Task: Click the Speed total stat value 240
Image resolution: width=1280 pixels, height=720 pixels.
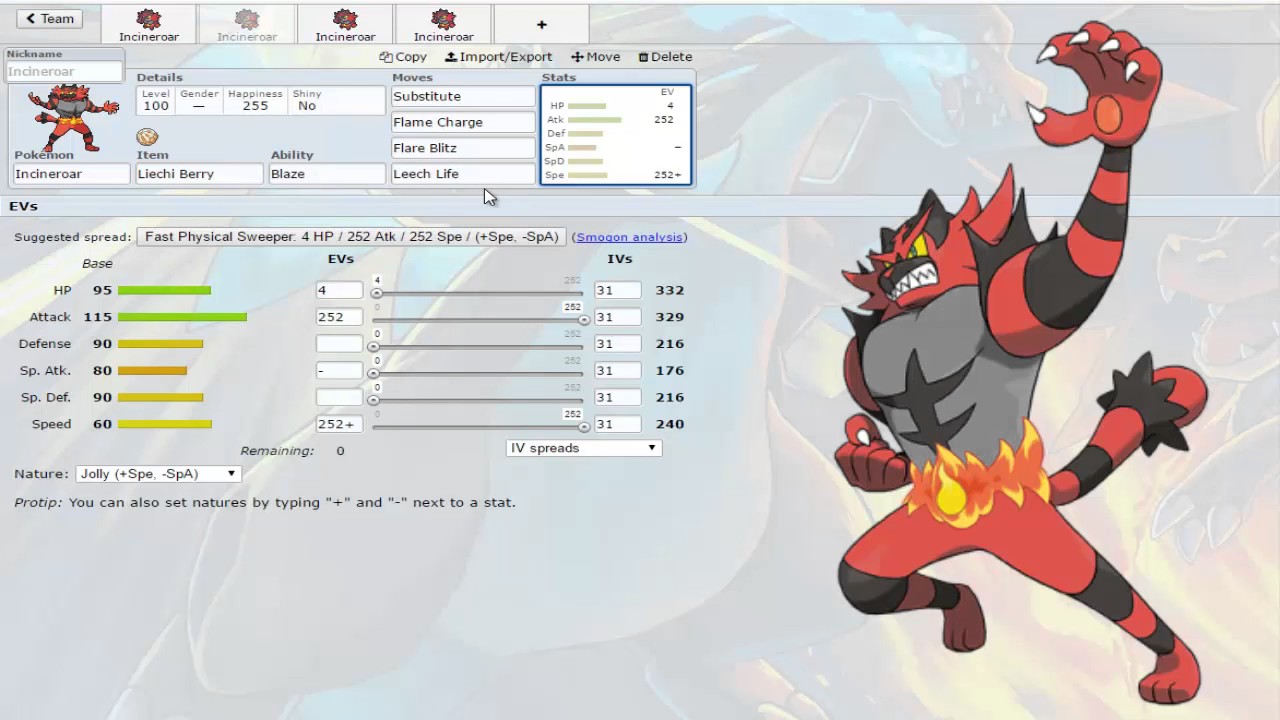Action: 670,424
